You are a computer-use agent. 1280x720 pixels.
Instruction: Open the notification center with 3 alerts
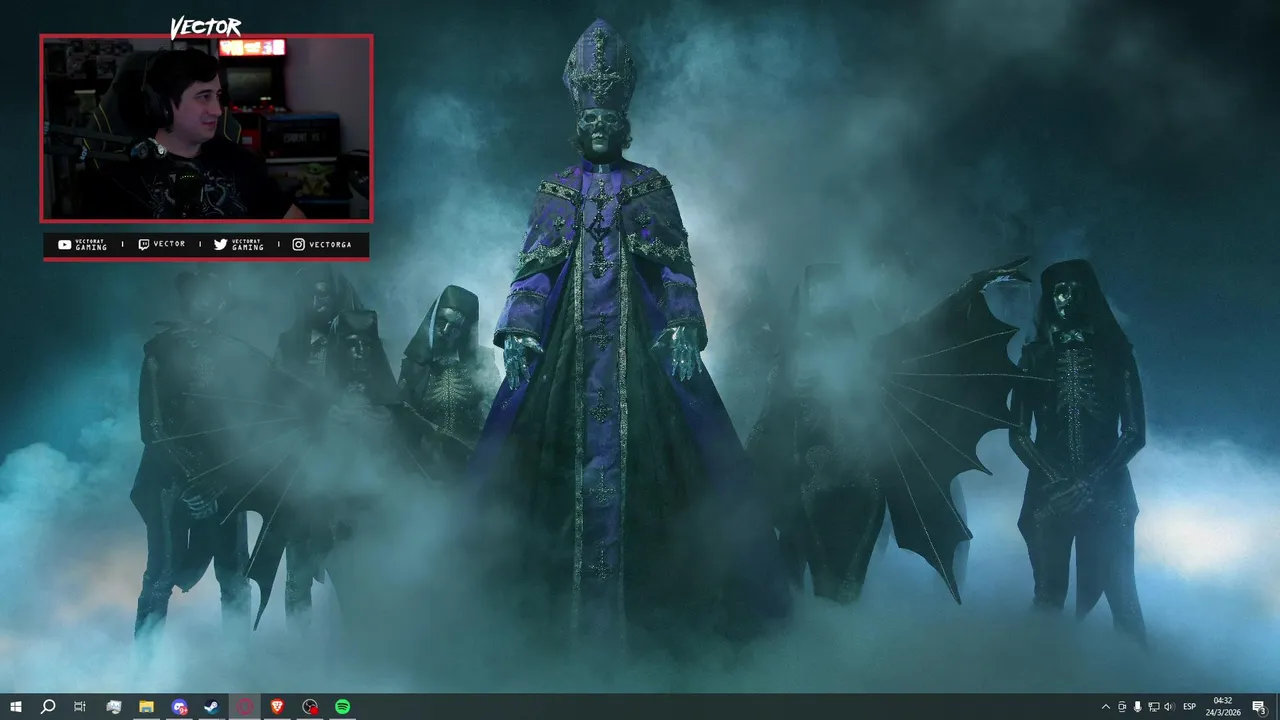(1259, 707)
